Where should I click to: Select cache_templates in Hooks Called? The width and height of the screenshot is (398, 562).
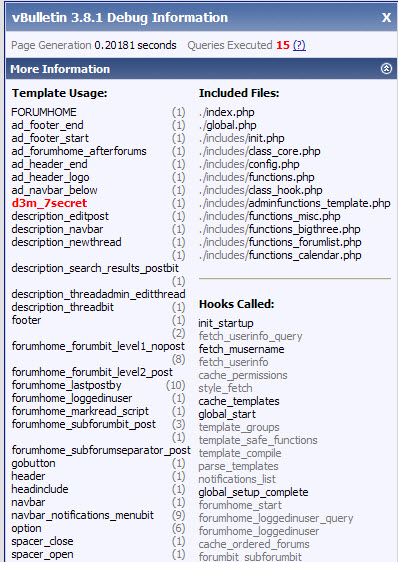(x=239, y=401)
